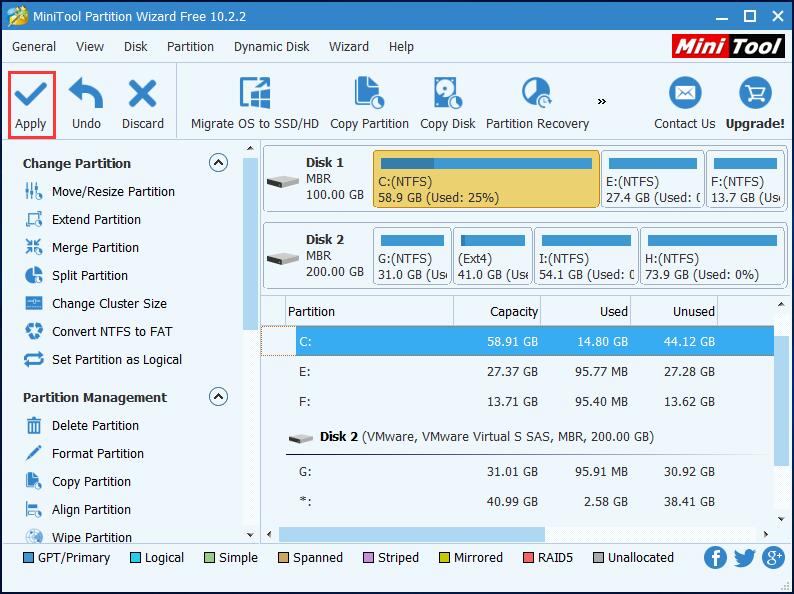Undo the last operation
This screenshot has height=594, width=794.
[x=86, y=105]
